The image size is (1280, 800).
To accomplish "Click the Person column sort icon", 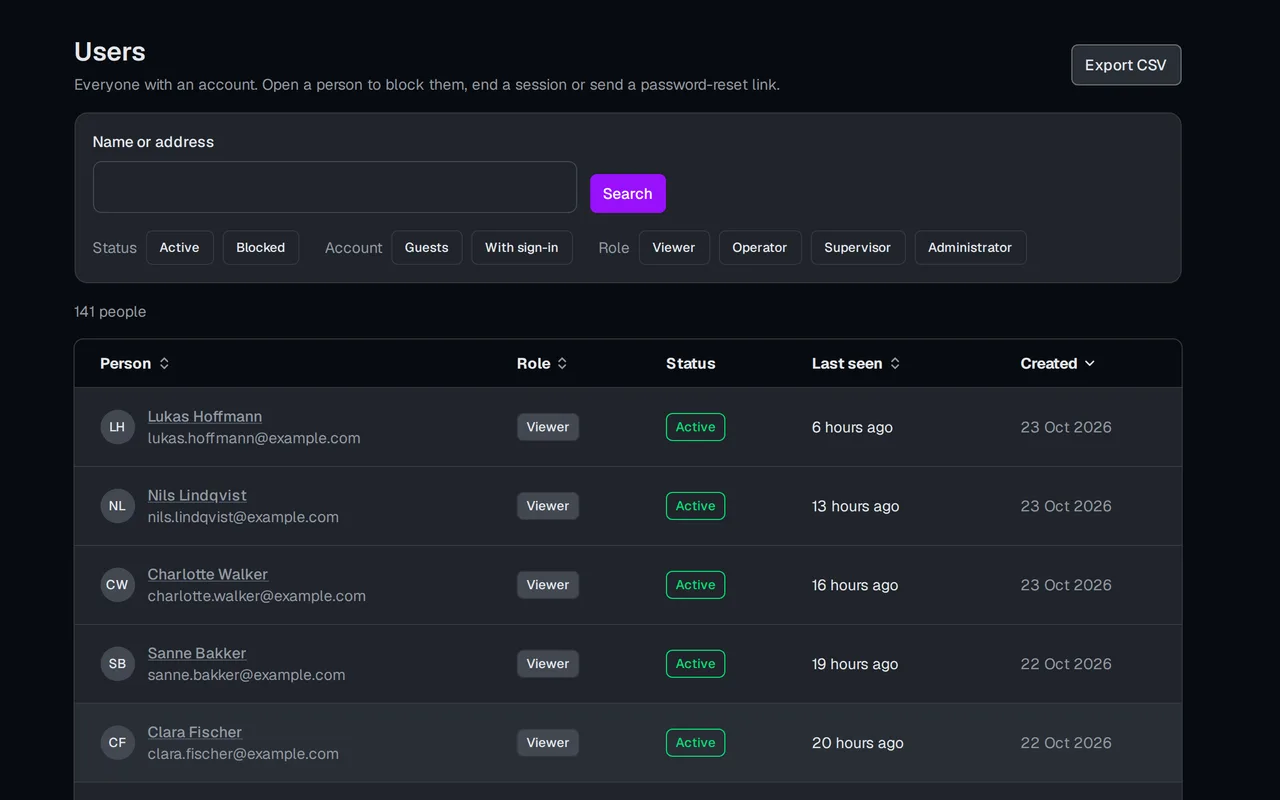I will click(x=164, y=363).
